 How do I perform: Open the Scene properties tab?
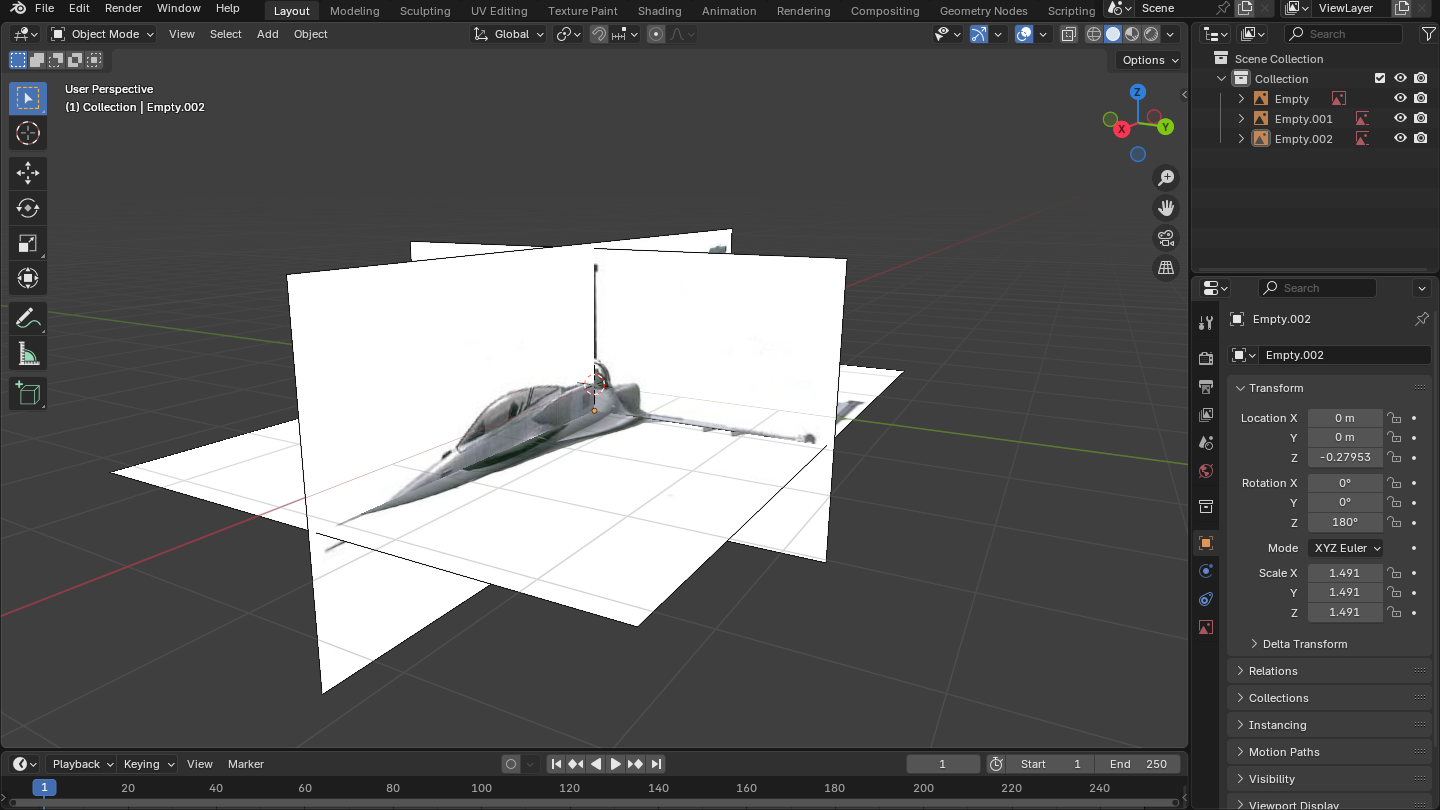click(x=1206, y=442)
